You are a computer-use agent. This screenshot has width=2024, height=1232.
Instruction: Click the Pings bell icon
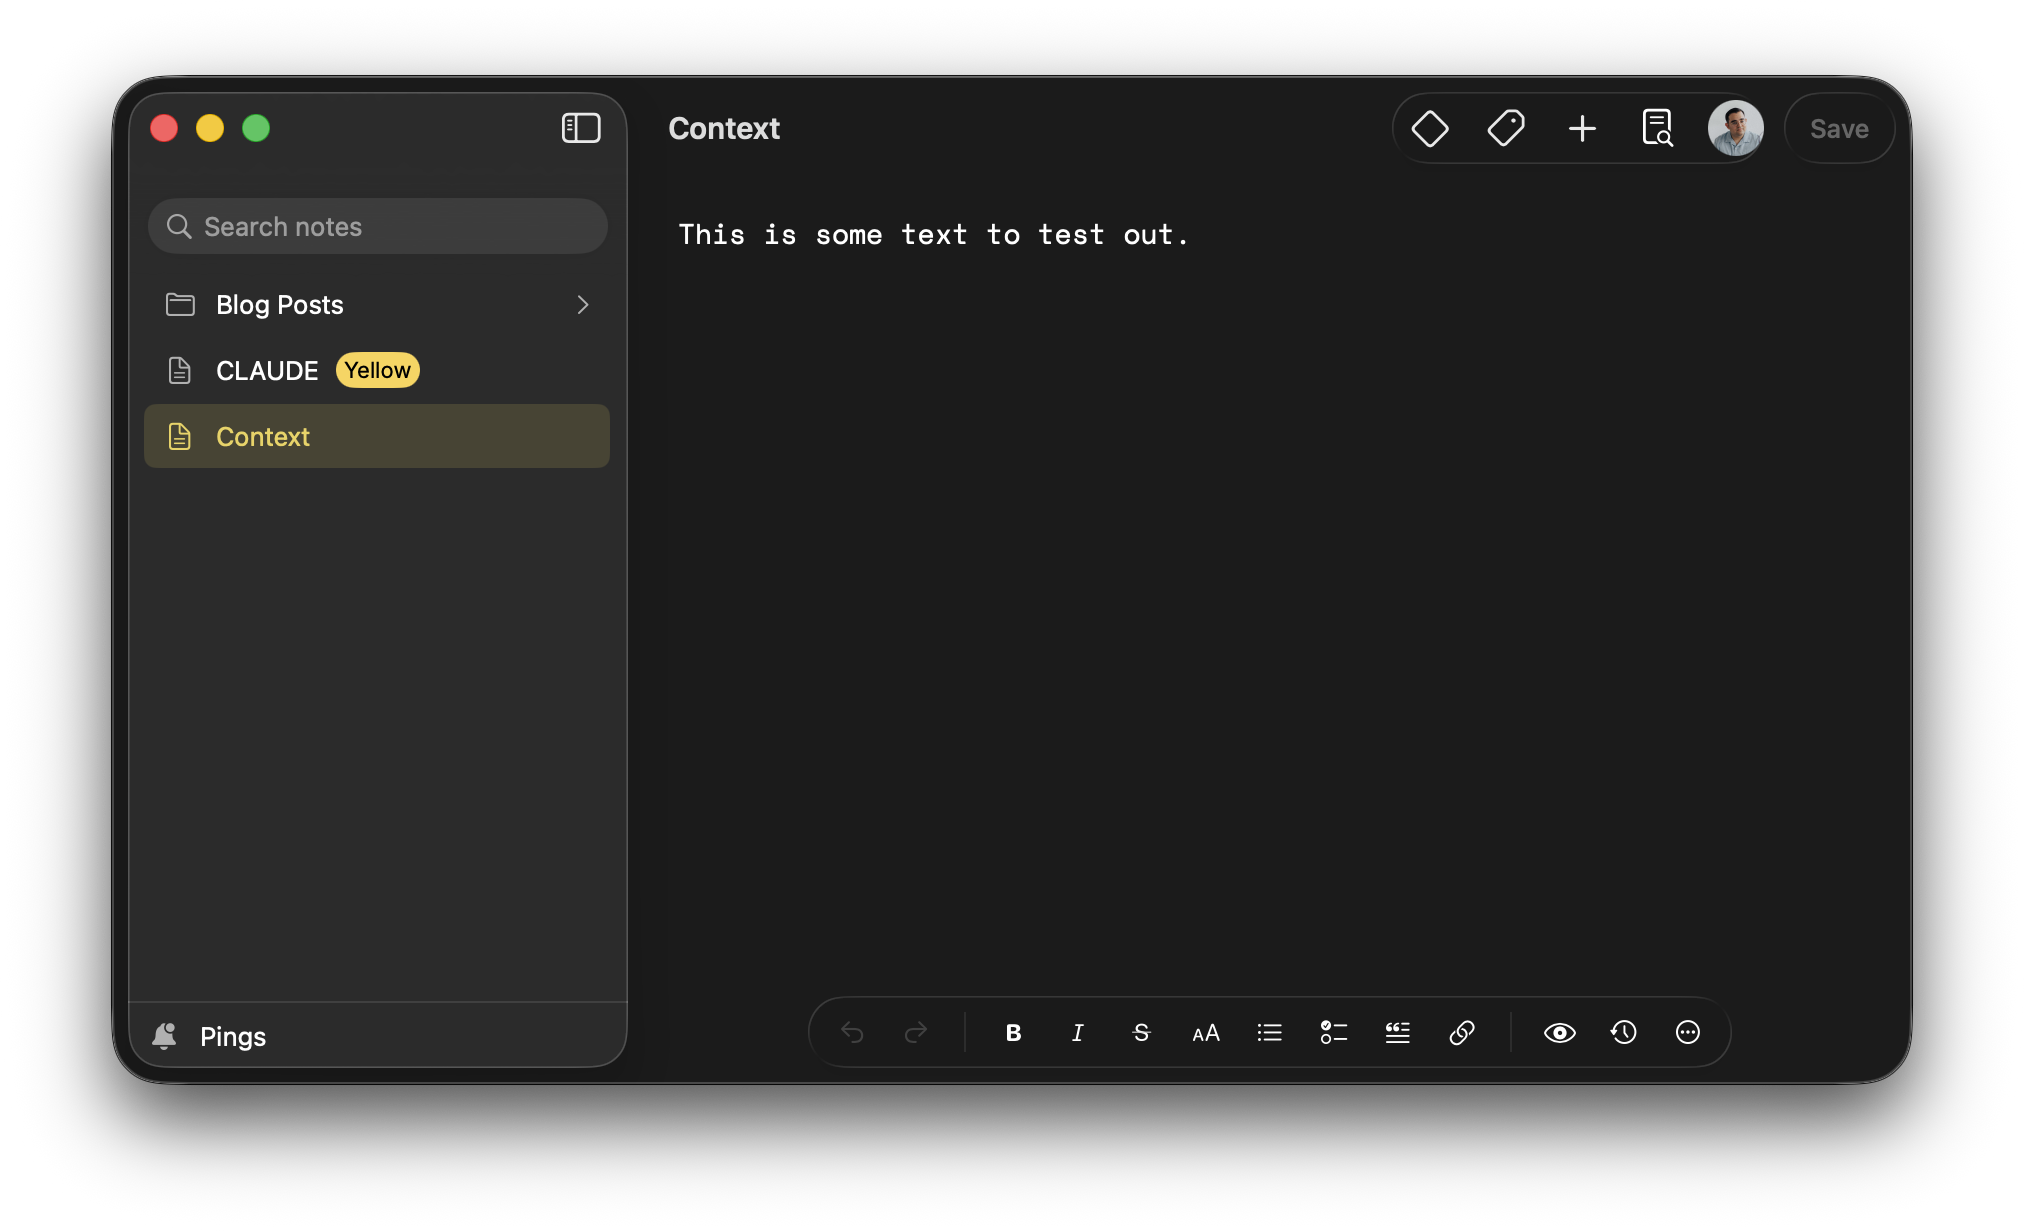pos(165,1035)
